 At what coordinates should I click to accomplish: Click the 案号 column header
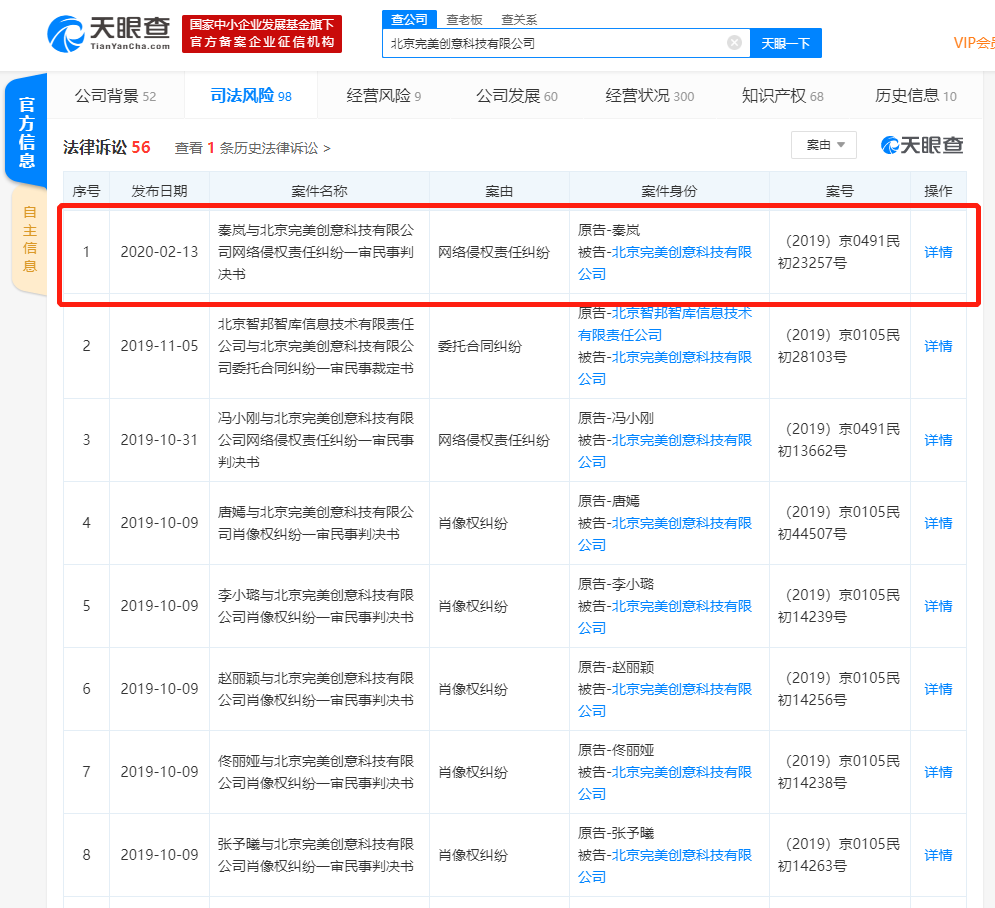[x=840, y=191]
